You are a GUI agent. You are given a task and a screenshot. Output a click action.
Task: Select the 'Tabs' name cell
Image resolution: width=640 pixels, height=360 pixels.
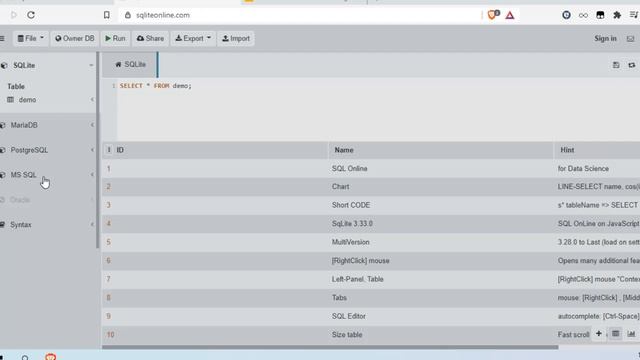pyautogui.click(x=339, y=298)
